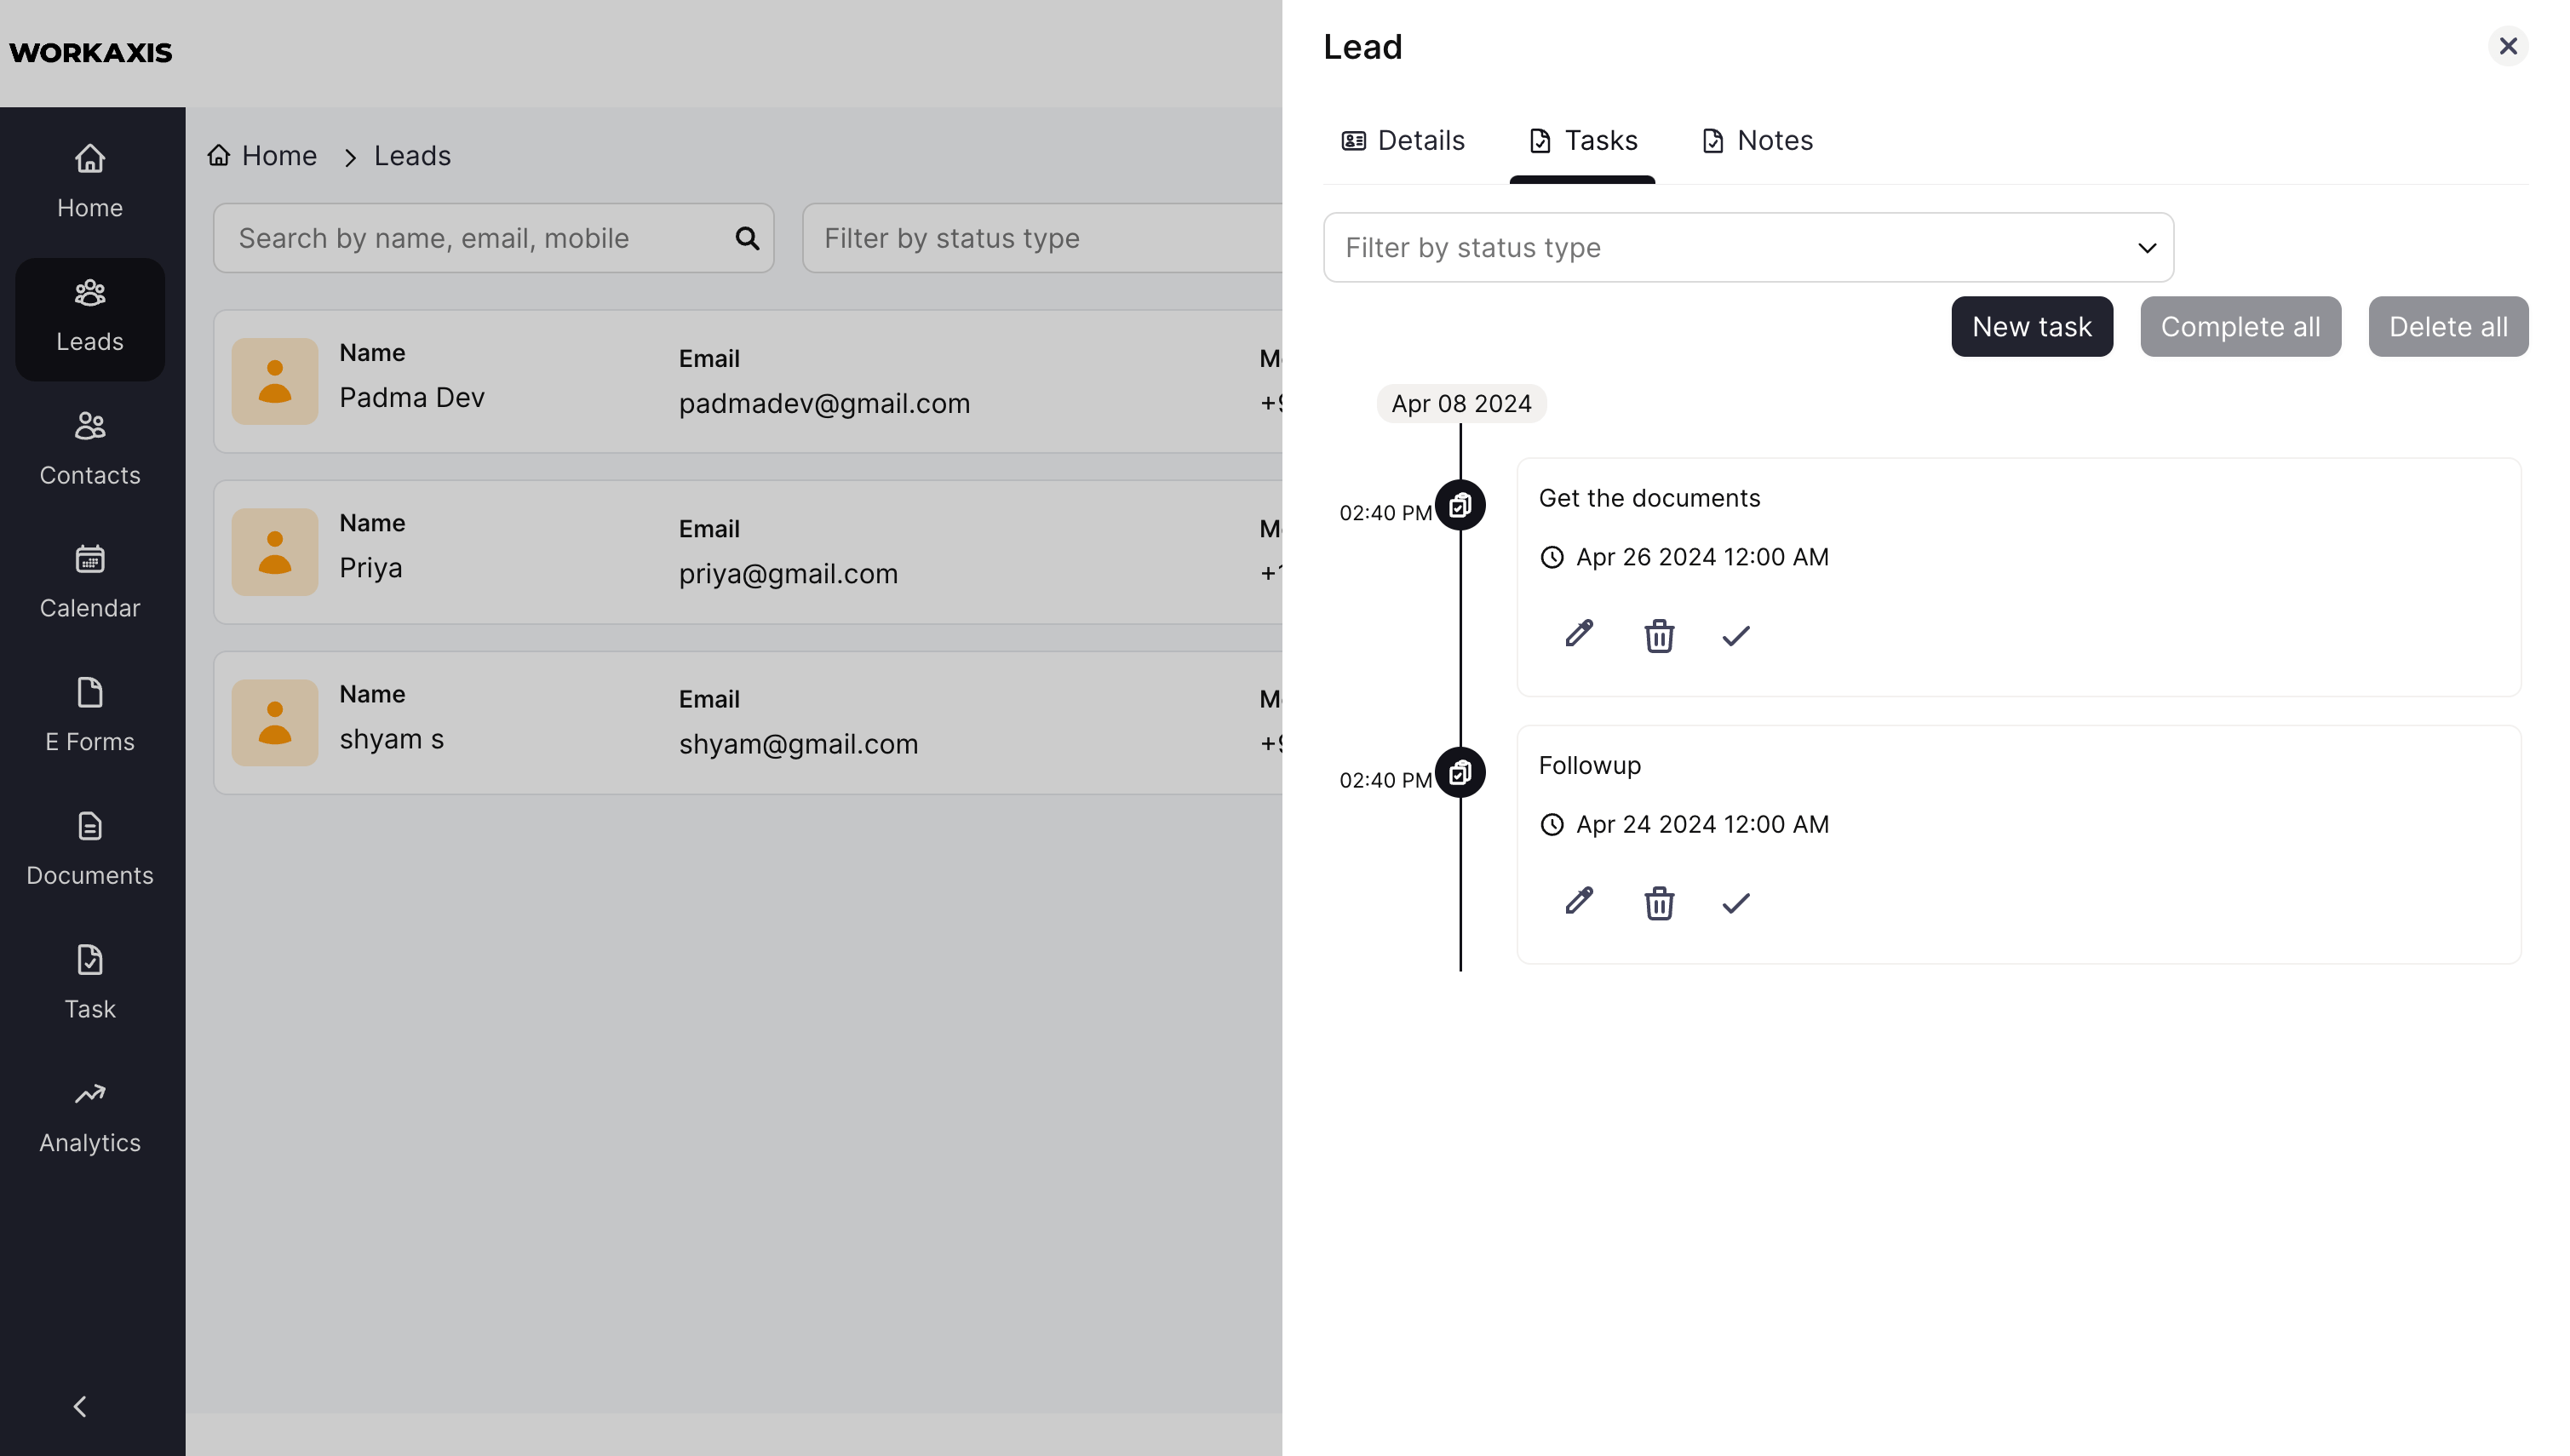This screenshot has width=2570, height=1456.
Task: Open leads list status type filter
Action: tap(1040, 238)
